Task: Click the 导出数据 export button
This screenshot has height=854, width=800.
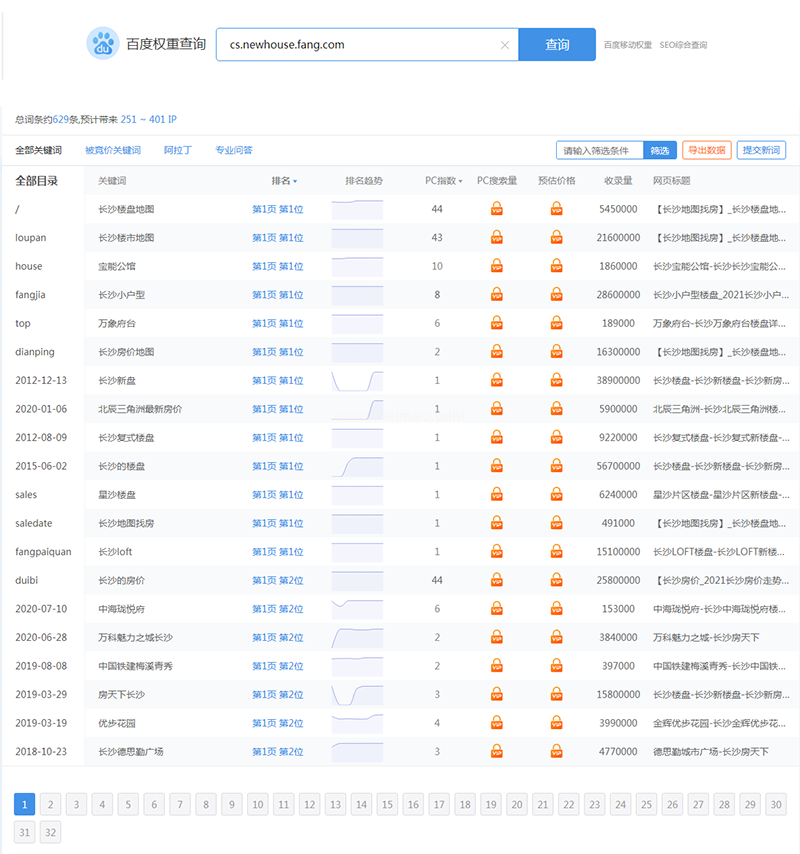Action: (x=706, y=150)
